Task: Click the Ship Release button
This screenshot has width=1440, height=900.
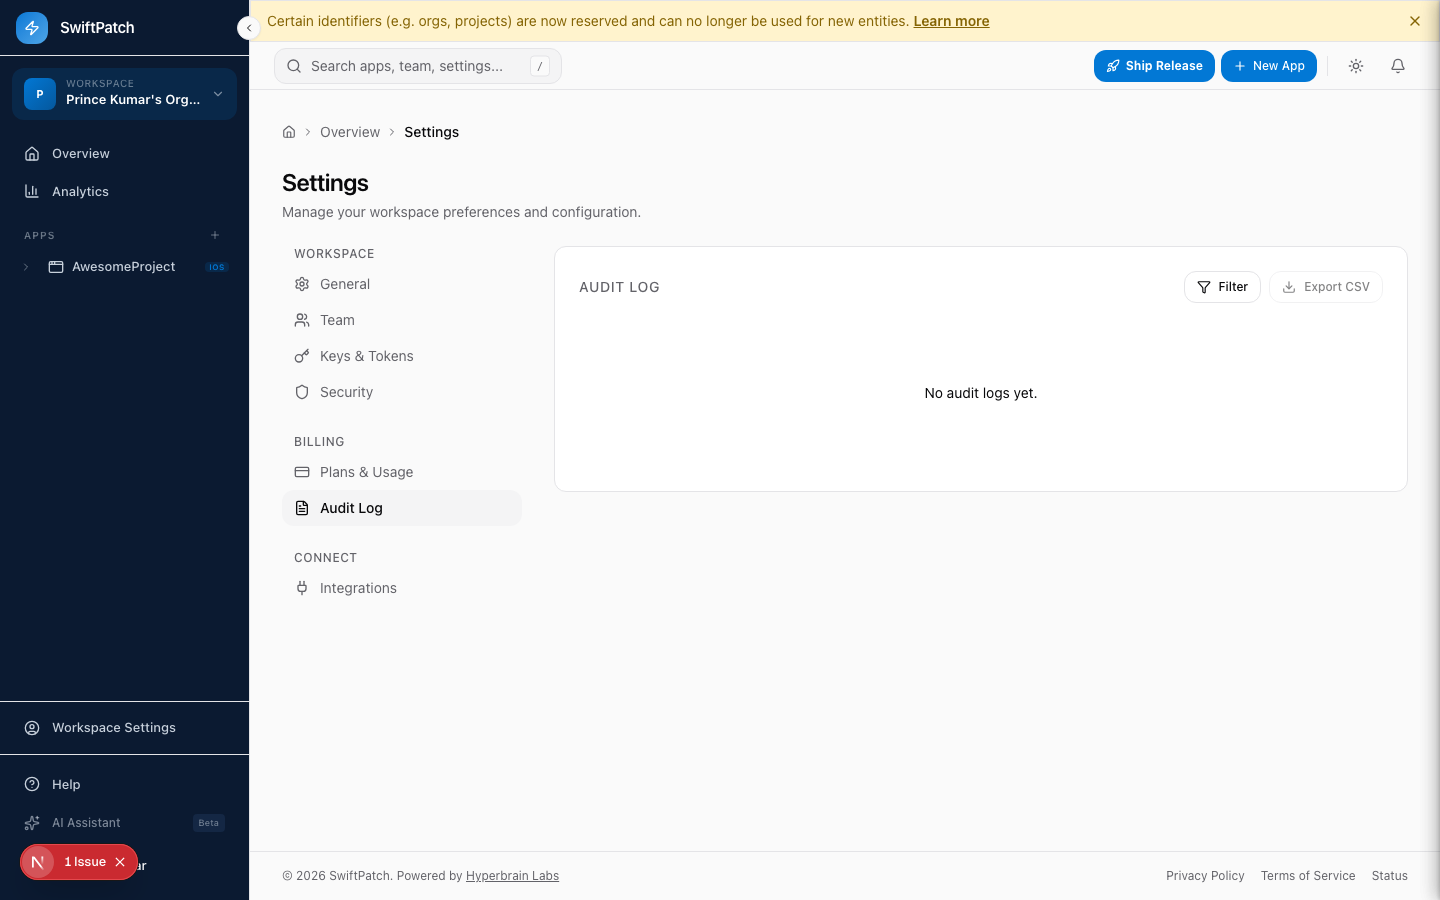Action: (x=1154, y=65)
